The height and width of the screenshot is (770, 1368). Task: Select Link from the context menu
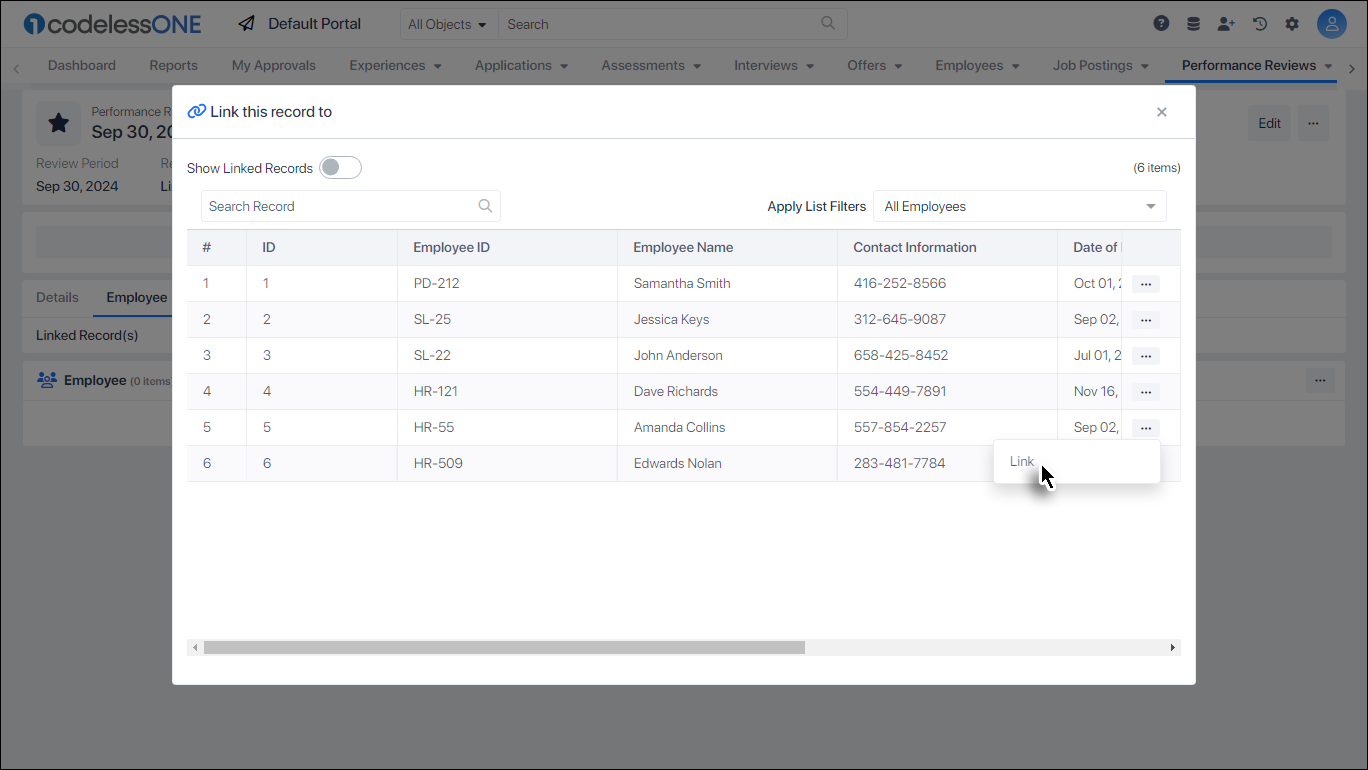(x=1021, y=461)
